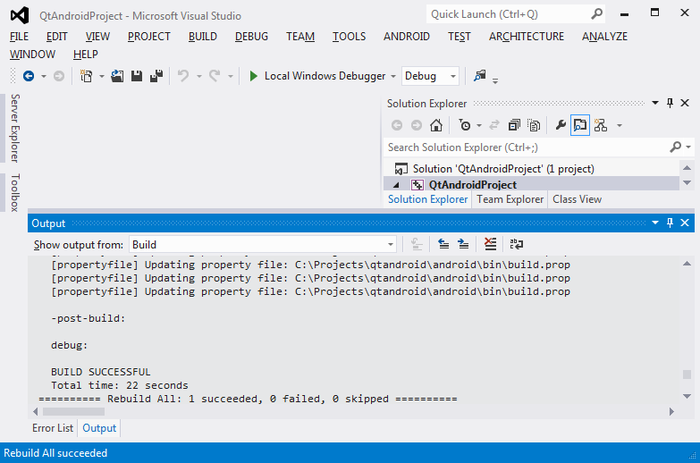
Task: Open the New Project dropdown arrow
Action: [102, 77]
